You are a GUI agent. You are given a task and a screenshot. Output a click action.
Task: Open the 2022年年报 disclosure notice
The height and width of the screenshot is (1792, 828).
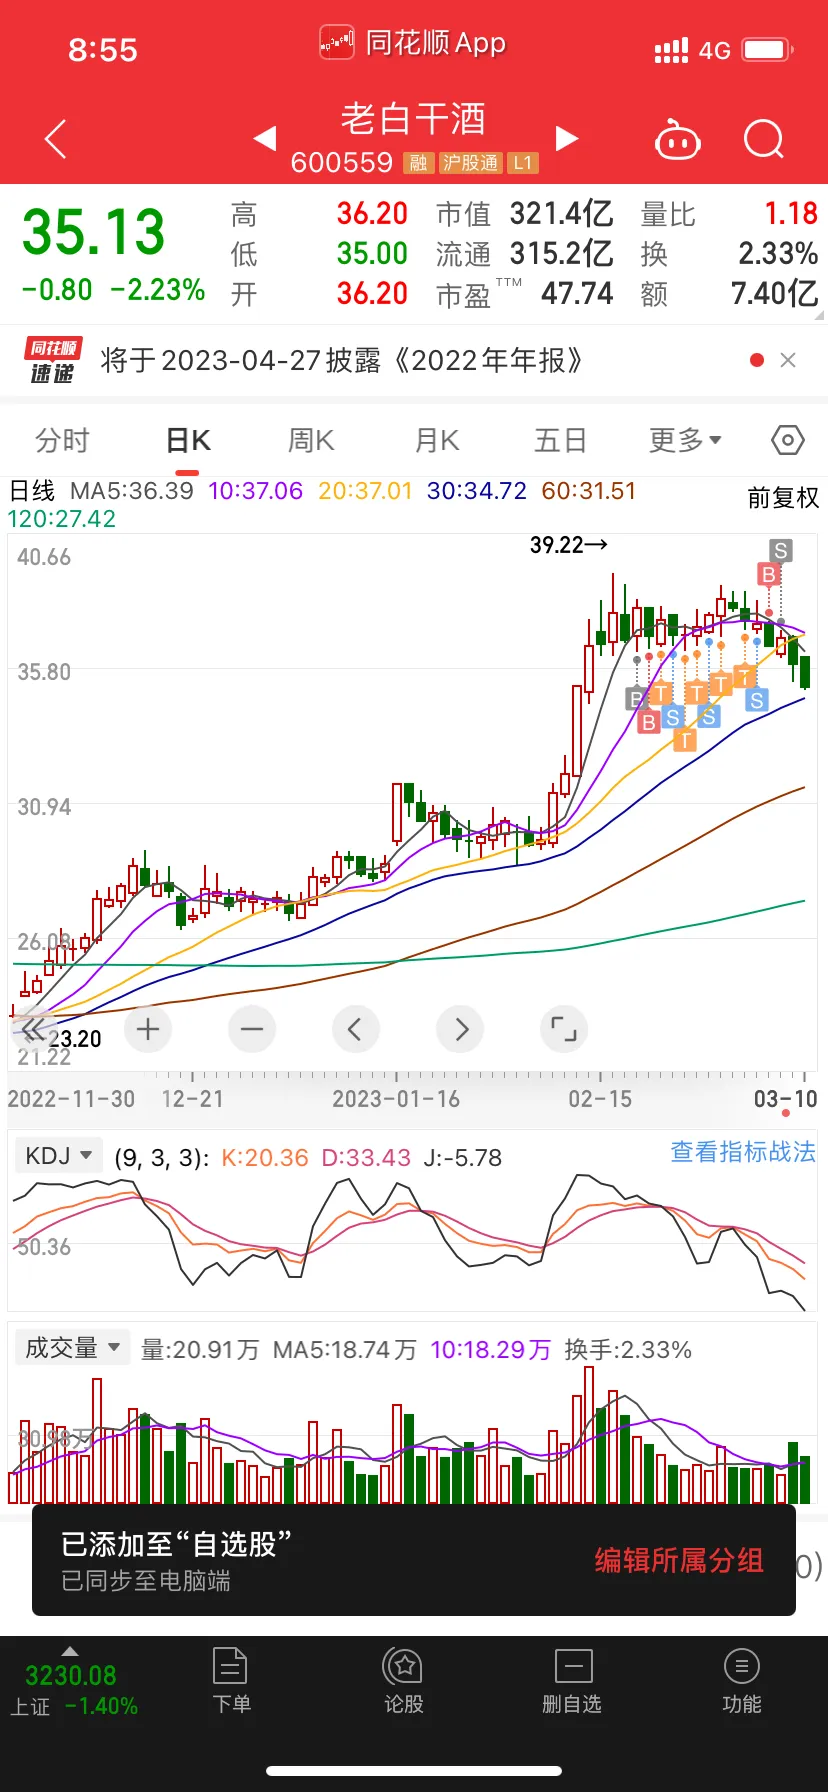pyautogui.click(x=342, y=360)
